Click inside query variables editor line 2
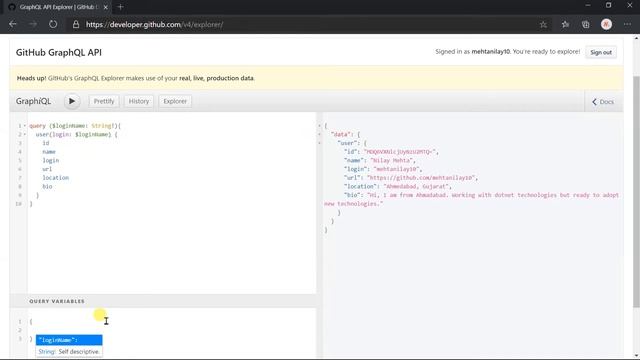Image resolution: width=640 pixels, height=360 pixels. coord(171,330)
